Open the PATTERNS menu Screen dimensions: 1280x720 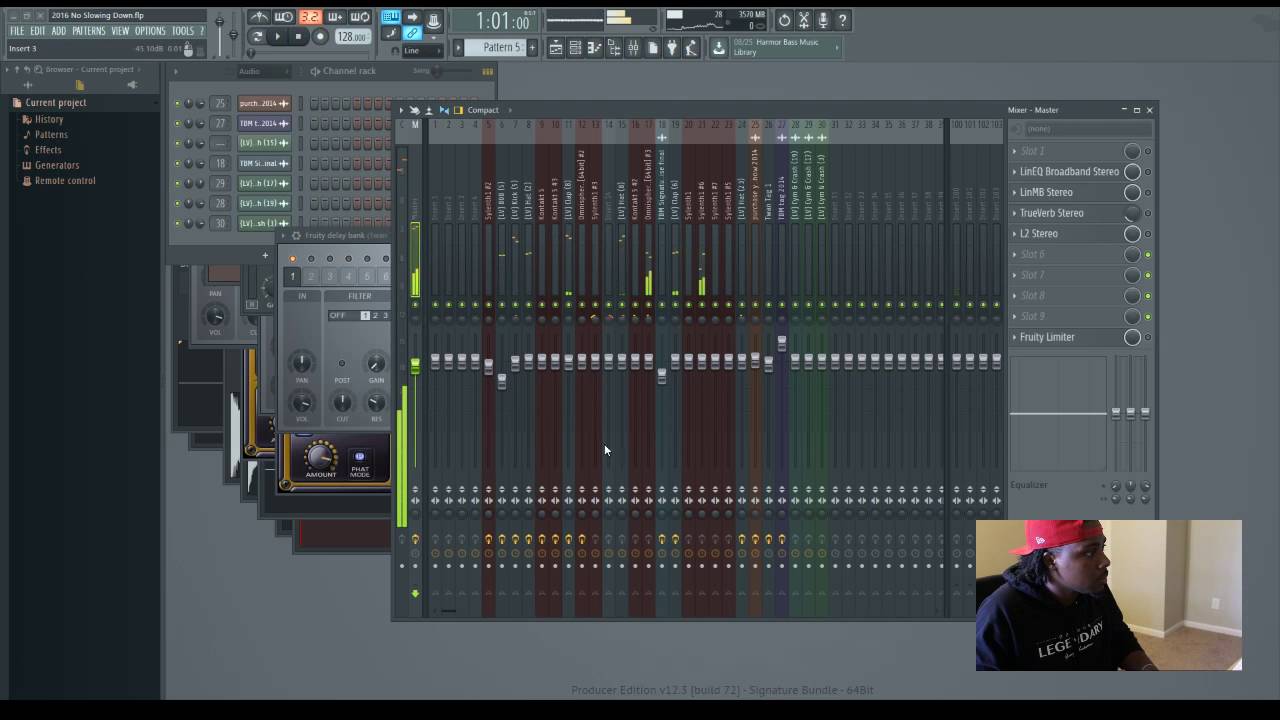[x=88, y=31]
